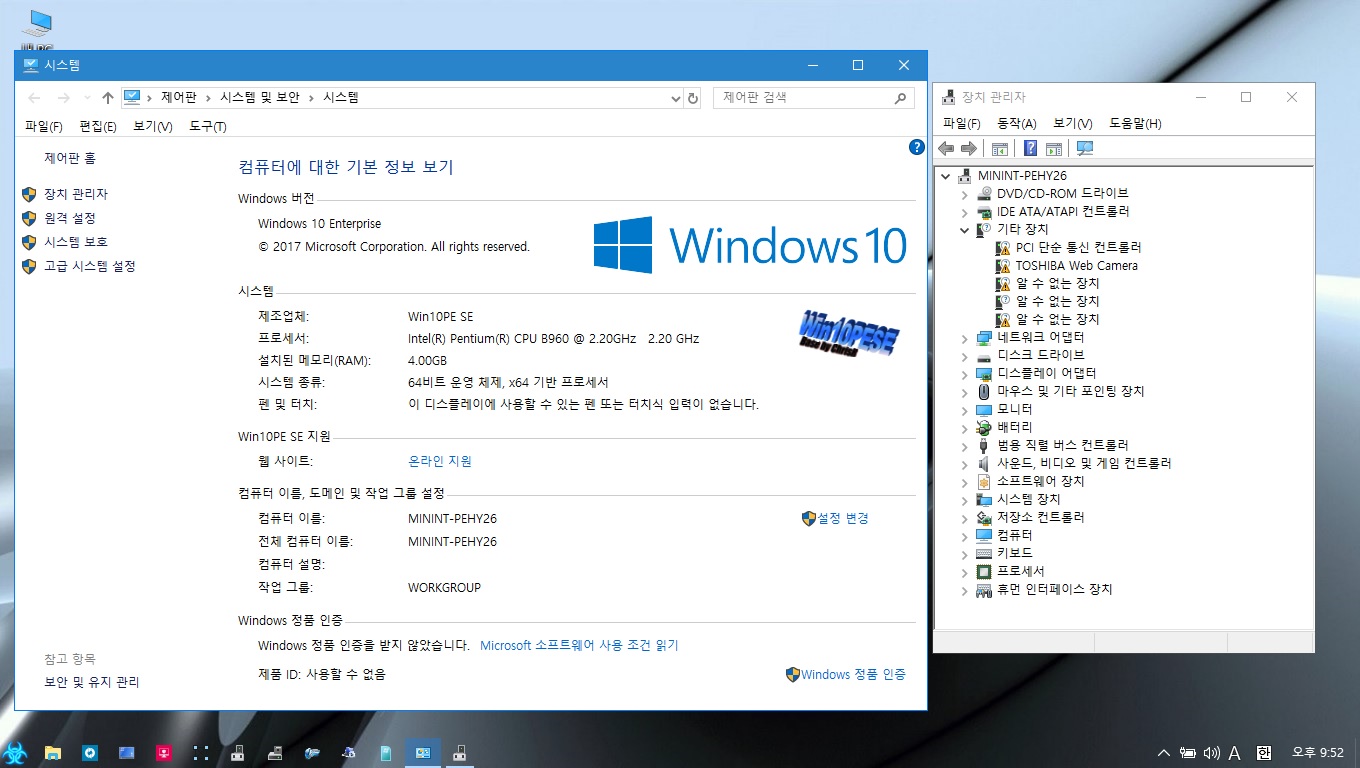Toggle the console tree pane icon in Device Manager
This screenshot has width=1360, height=768.
(x=999, y=149)
